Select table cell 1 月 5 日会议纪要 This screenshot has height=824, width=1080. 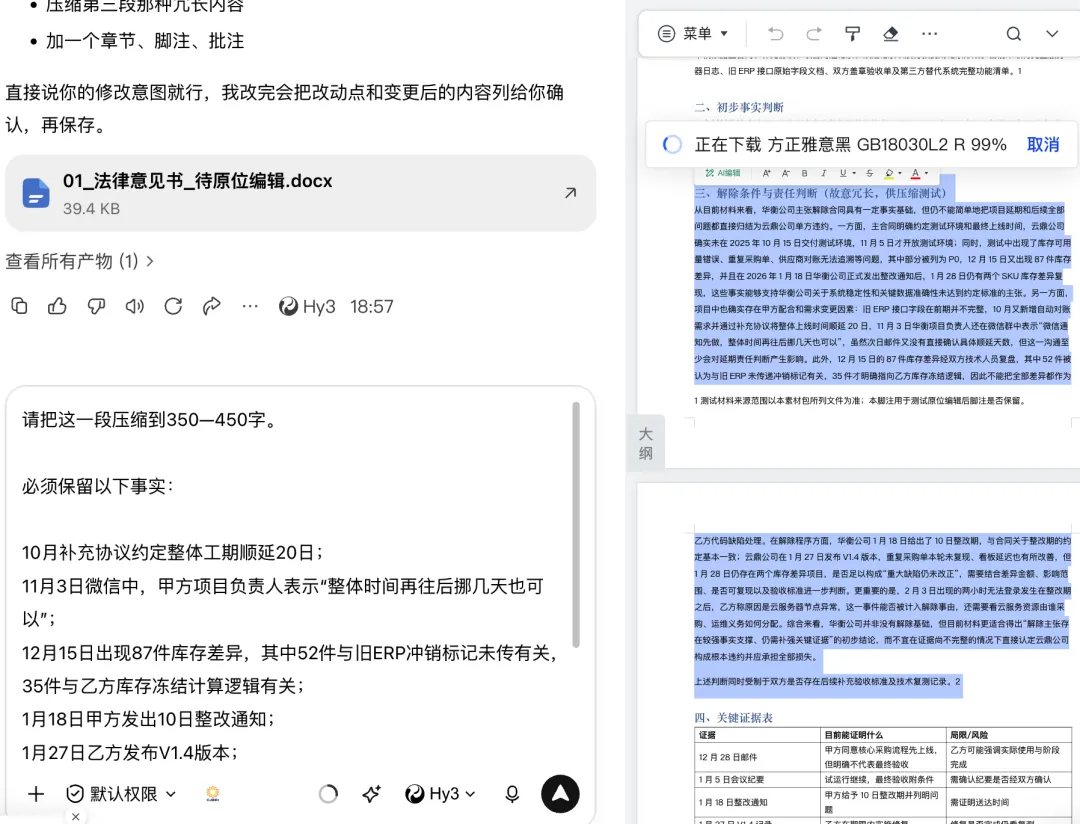click(758, 779)
